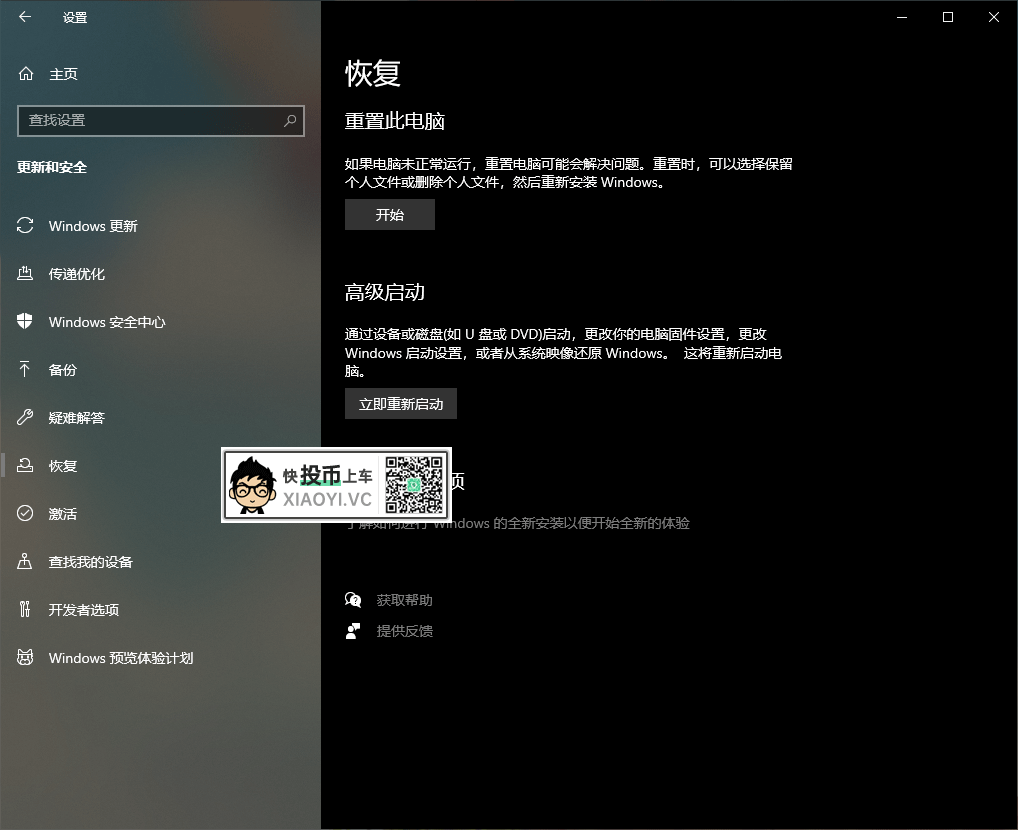Open the home icon (主页)
This screenshot has width=1018, height=830.
[x=26, y=73]
